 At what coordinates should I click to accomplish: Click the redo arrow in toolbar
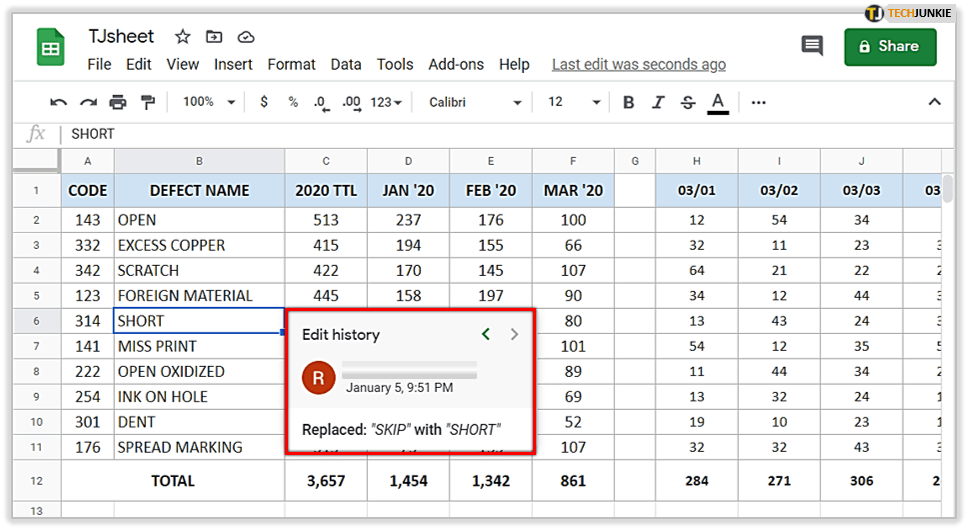[88, 102]
